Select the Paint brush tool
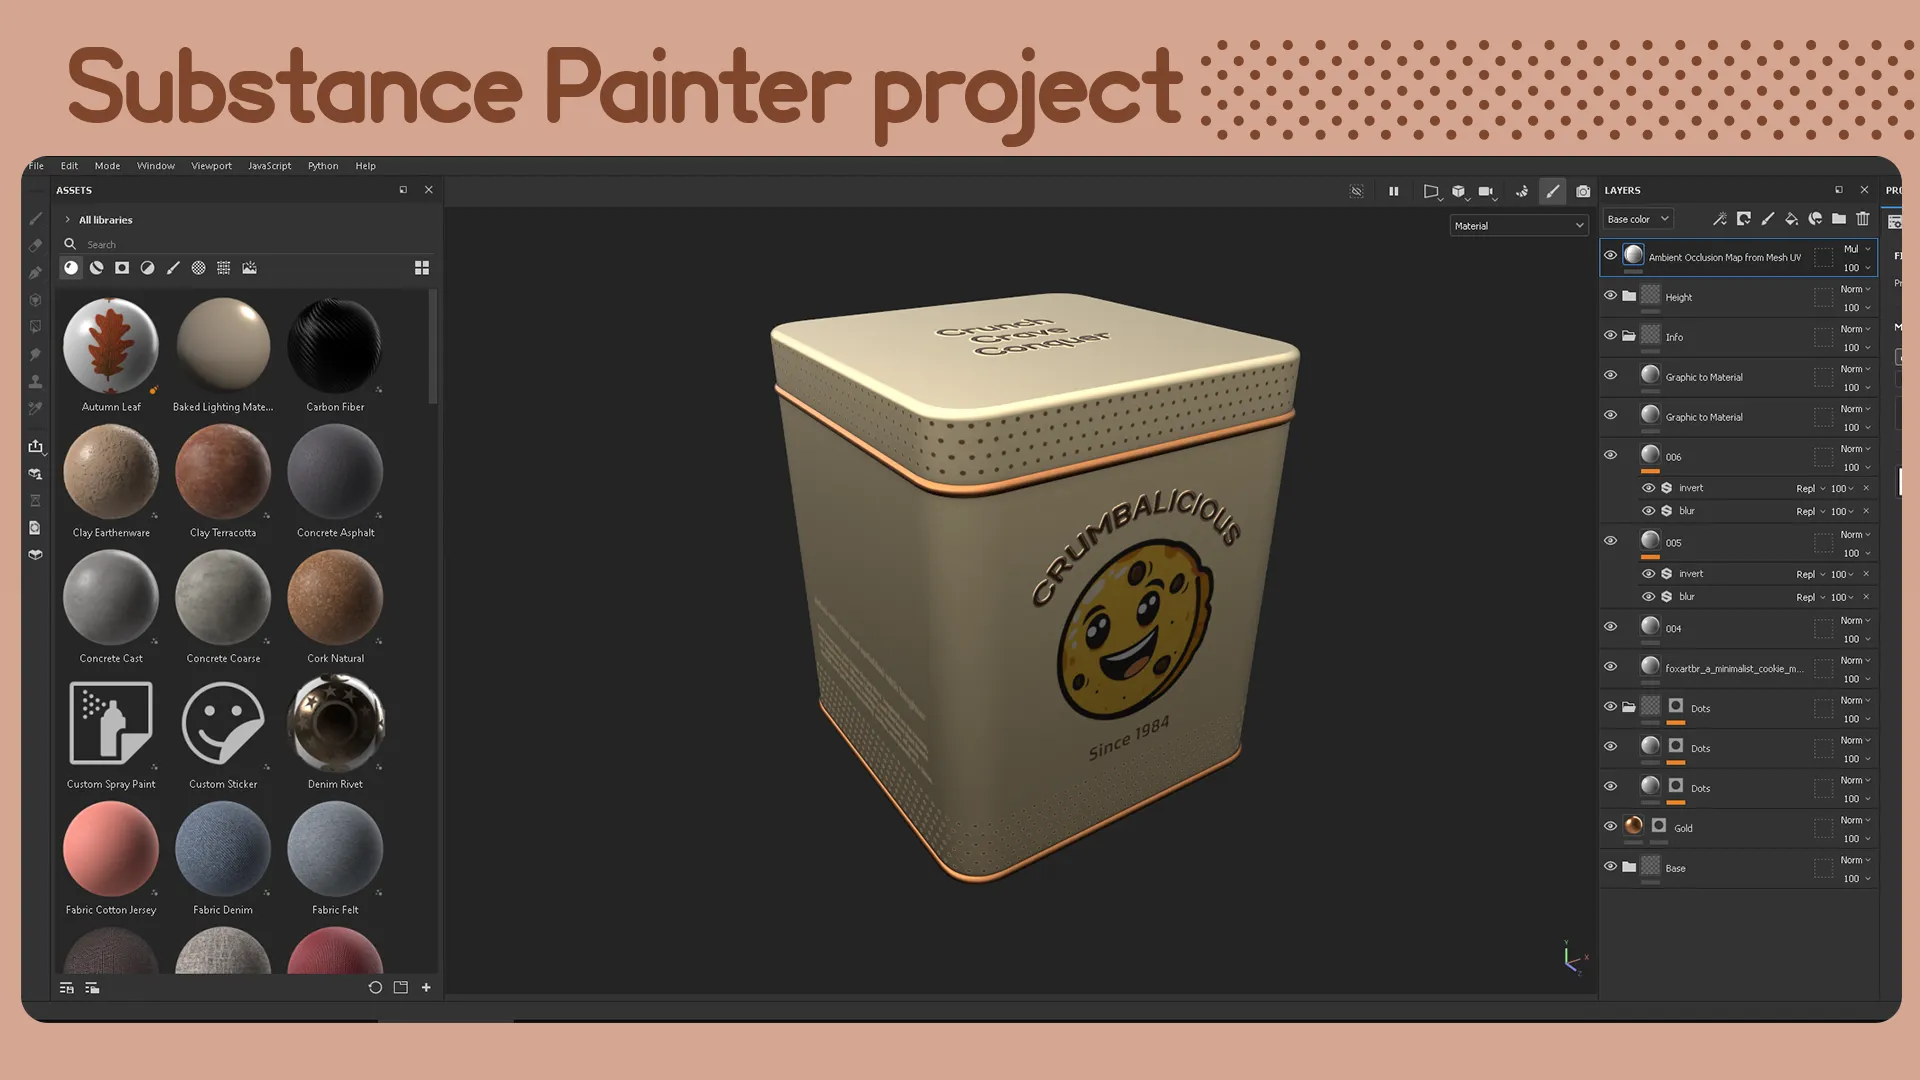 tap(35, 218)
